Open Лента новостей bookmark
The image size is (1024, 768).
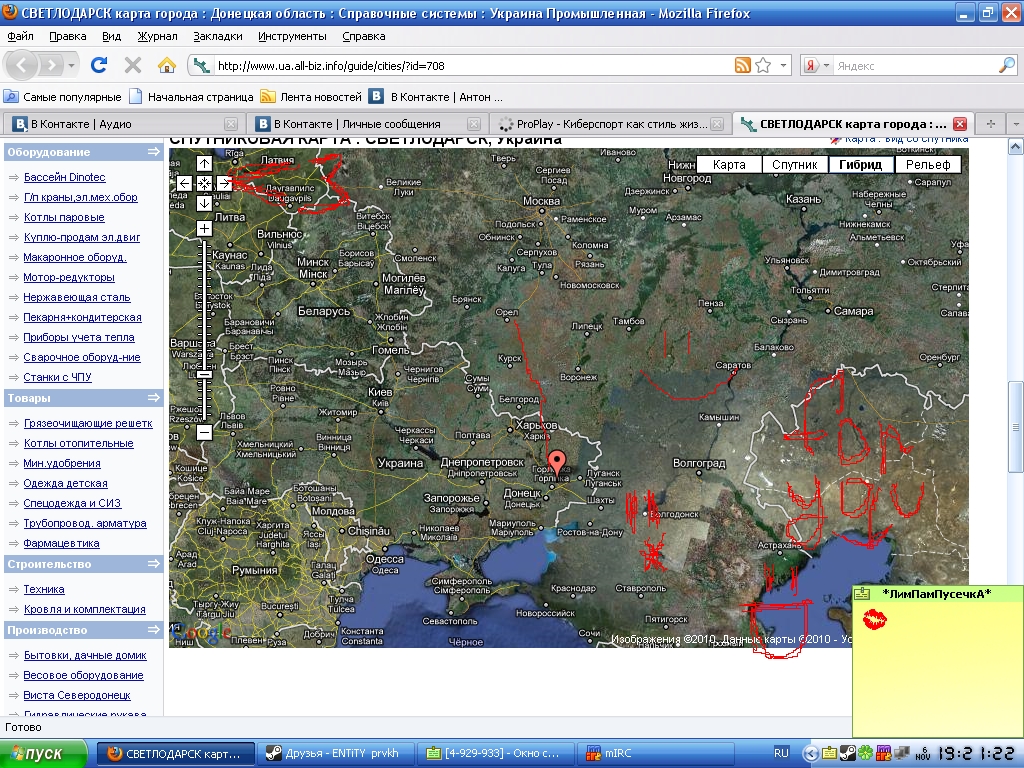click(312, 97)
